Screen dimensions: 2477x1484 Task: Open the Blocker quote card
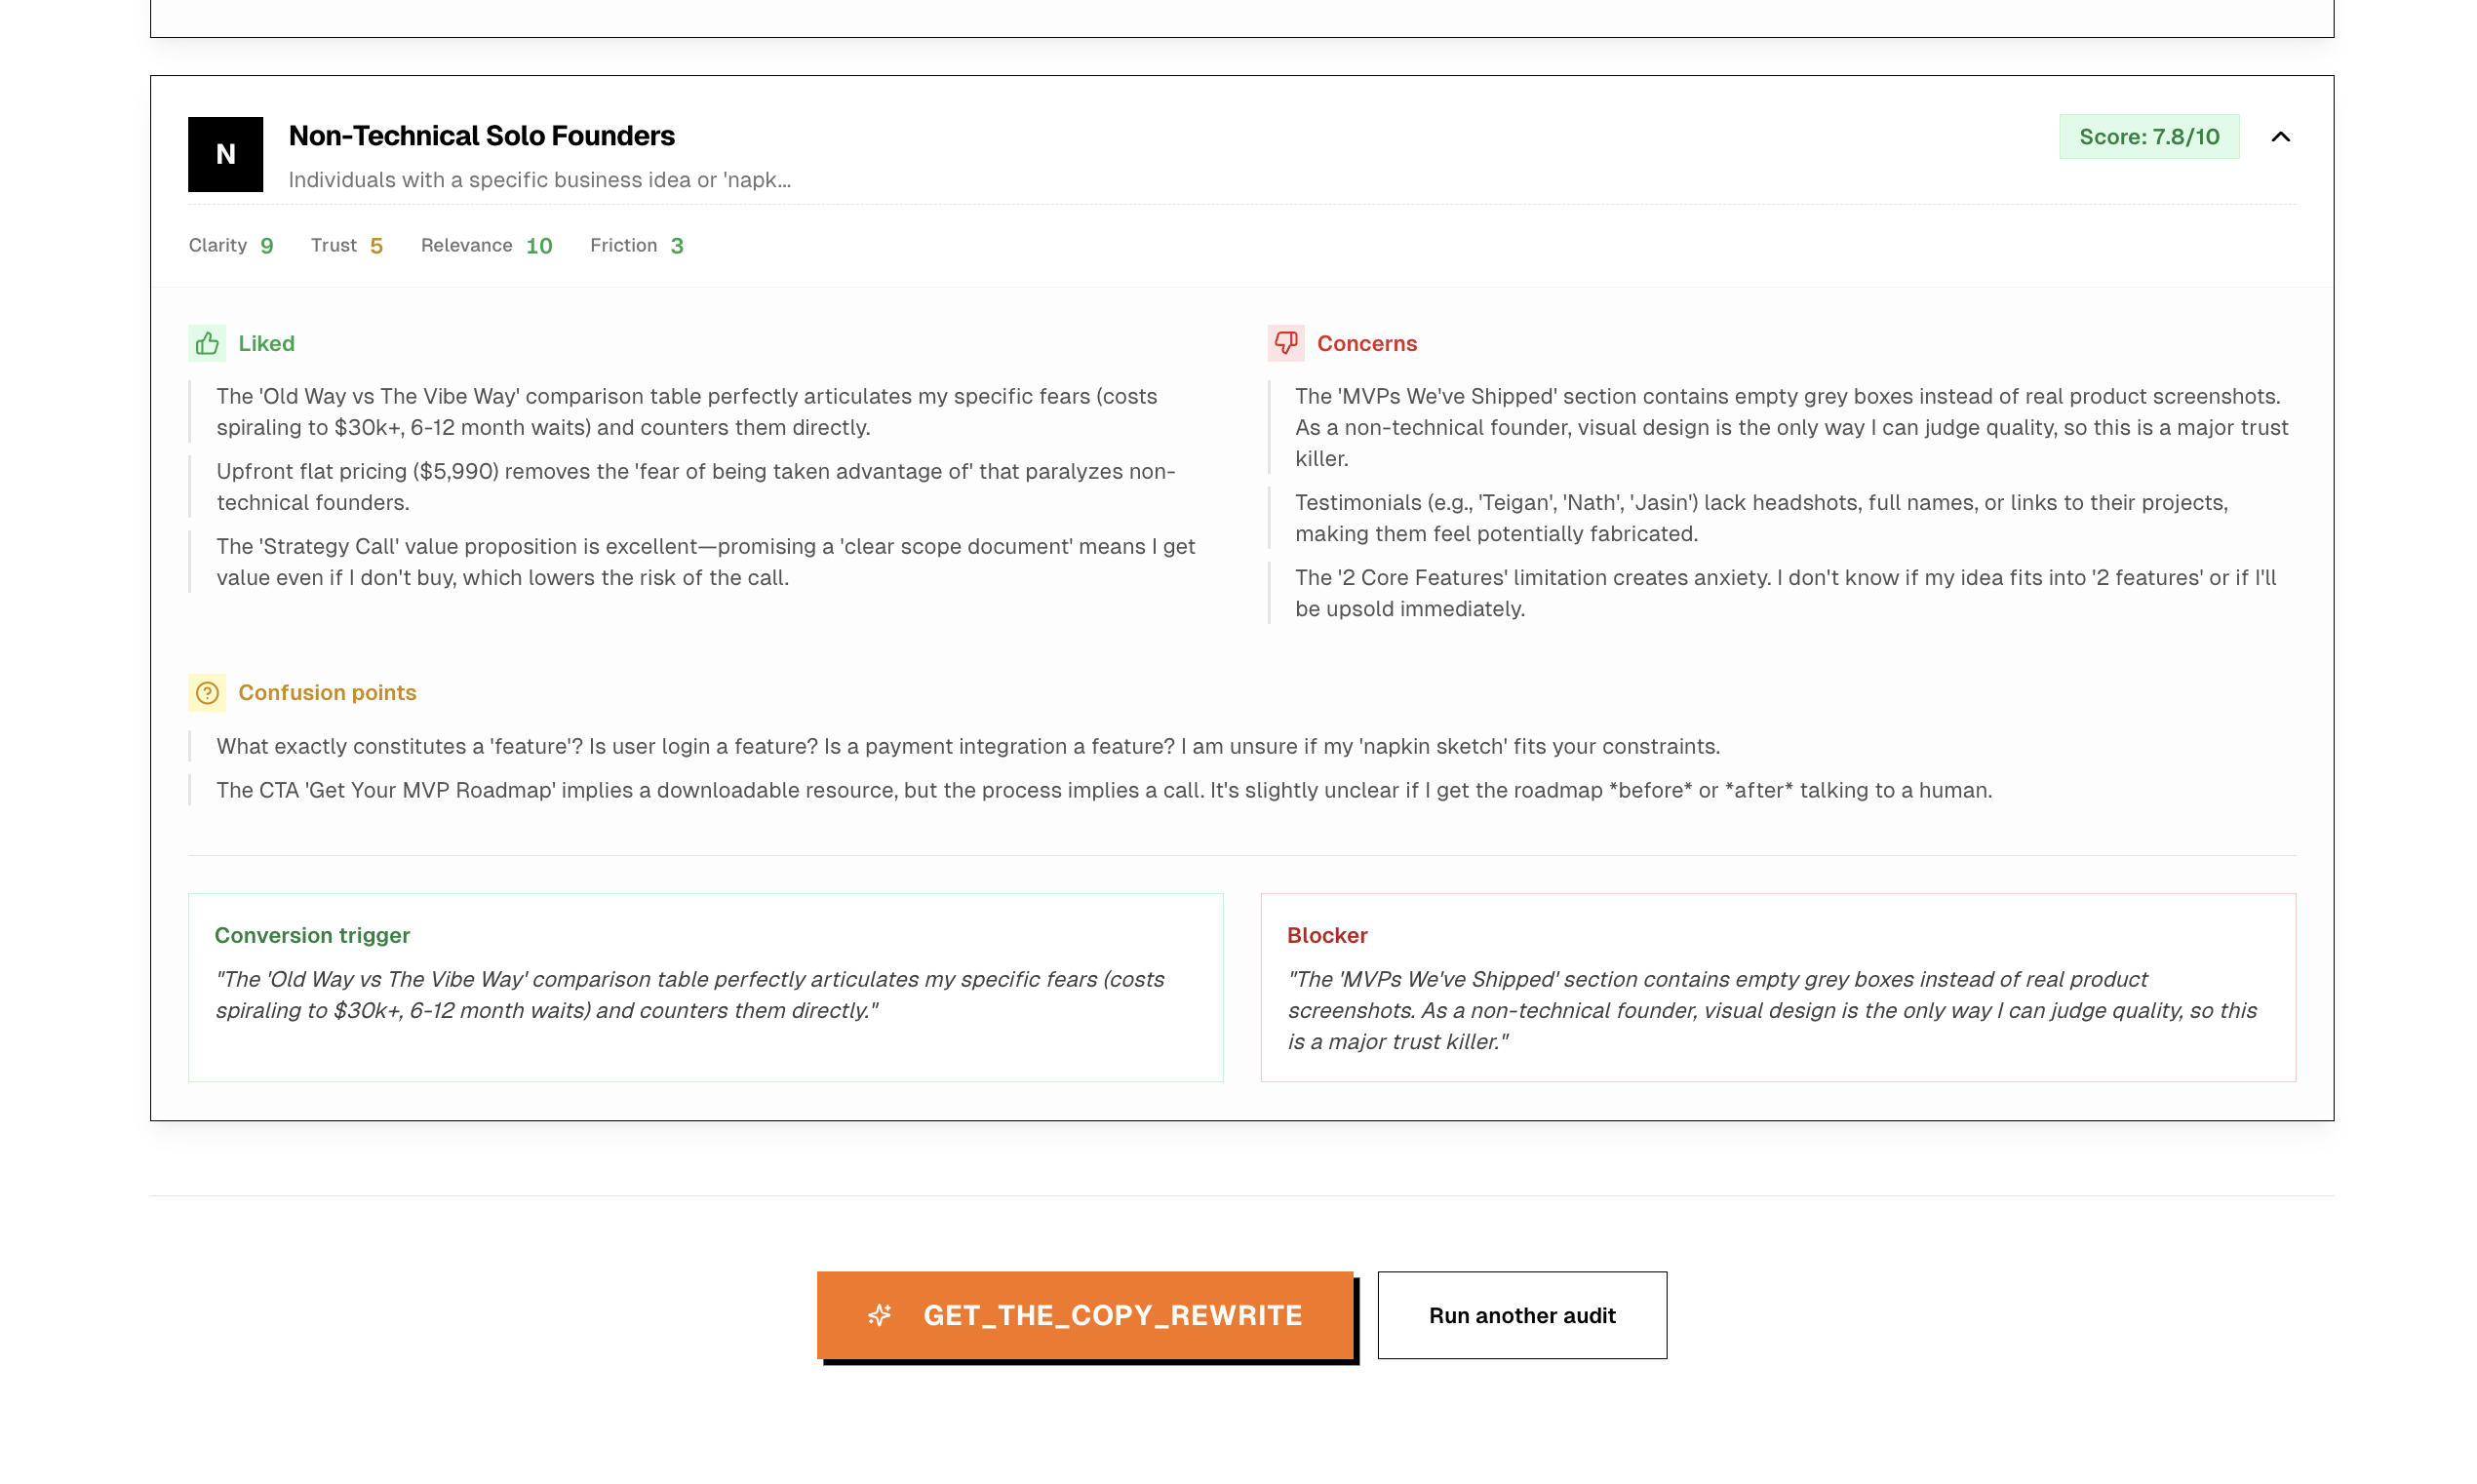(1777, 987)
